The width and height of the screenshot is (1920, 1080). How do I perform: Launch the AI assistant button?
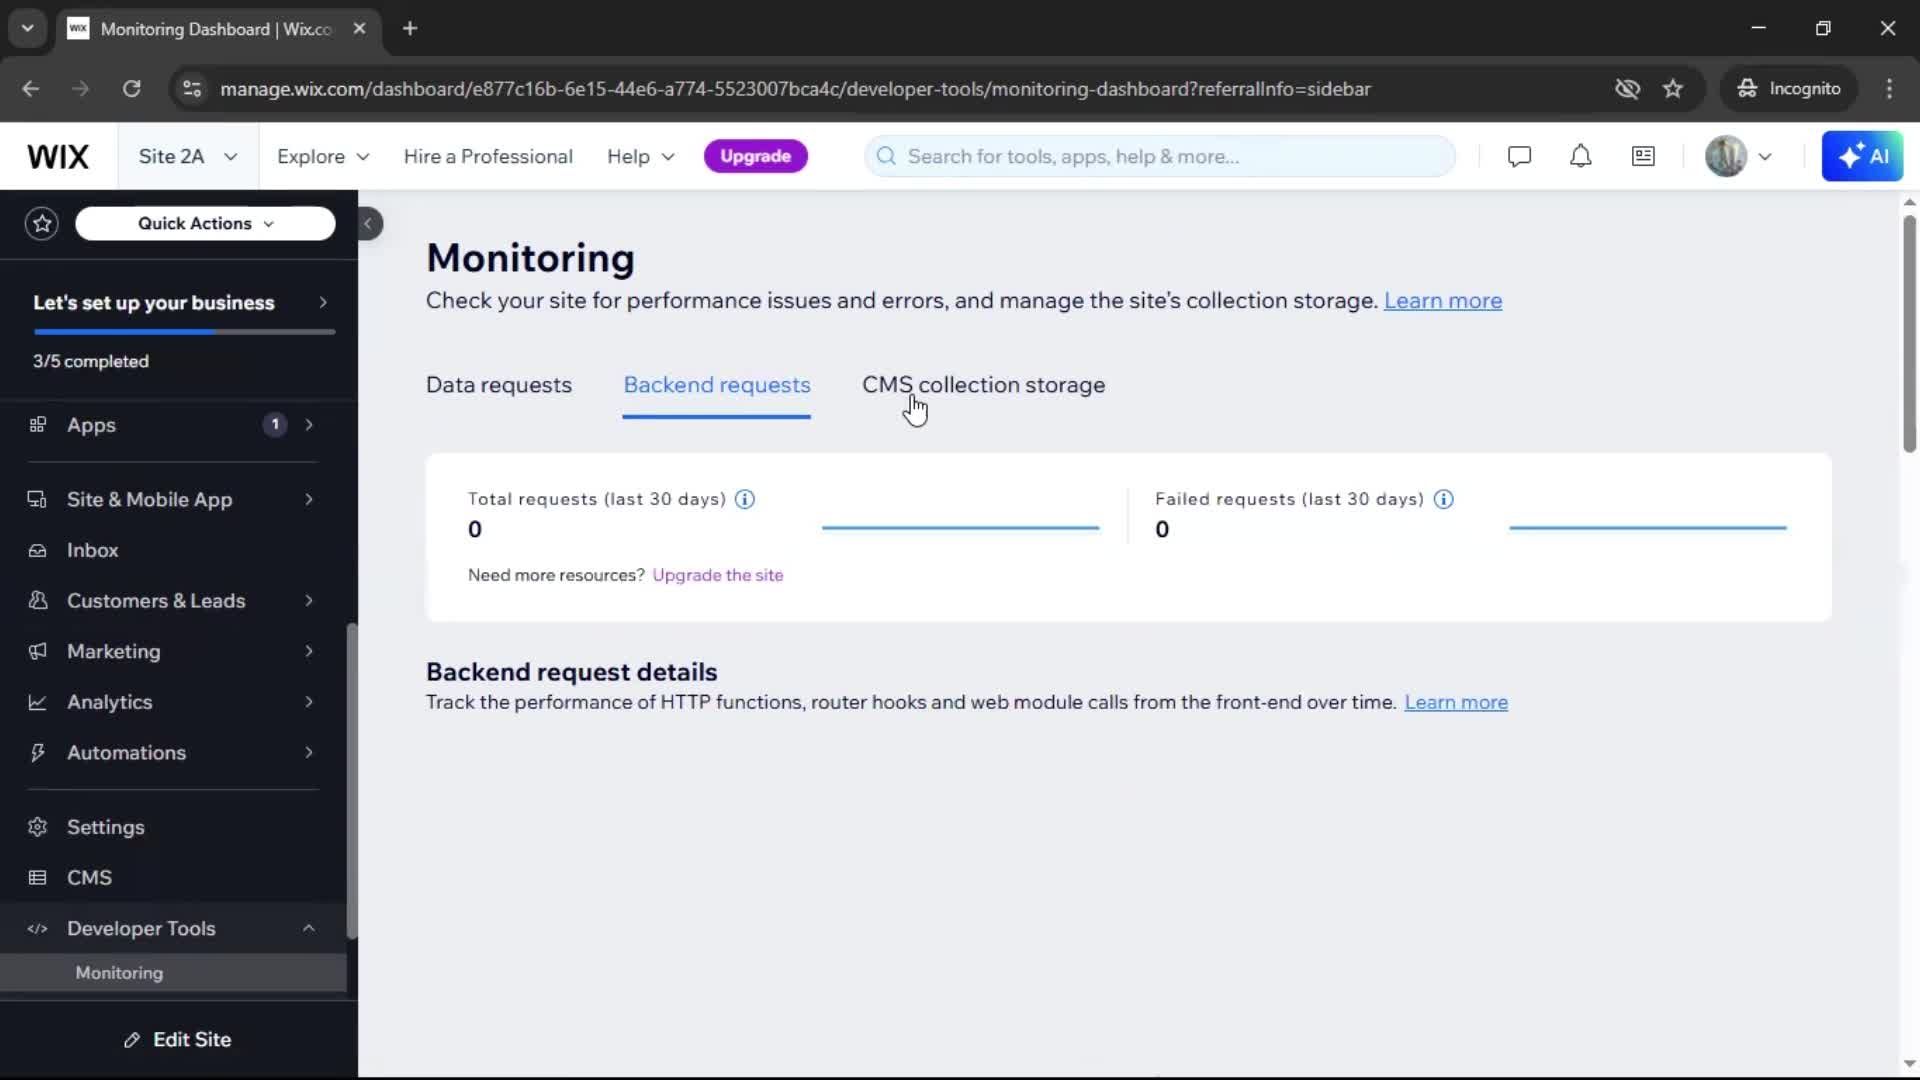point(1862,157)
